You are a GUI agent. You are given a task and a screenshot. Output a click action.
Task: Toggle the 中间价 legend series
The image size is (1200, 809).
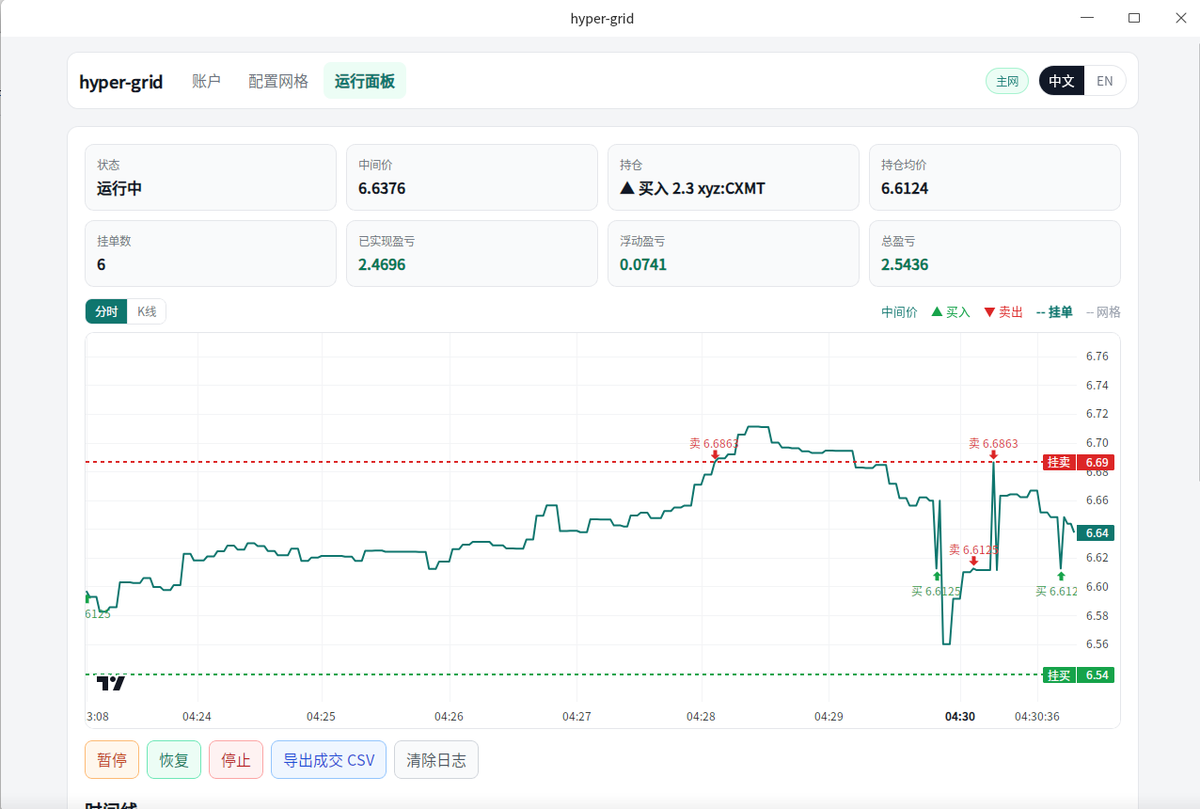899,312
